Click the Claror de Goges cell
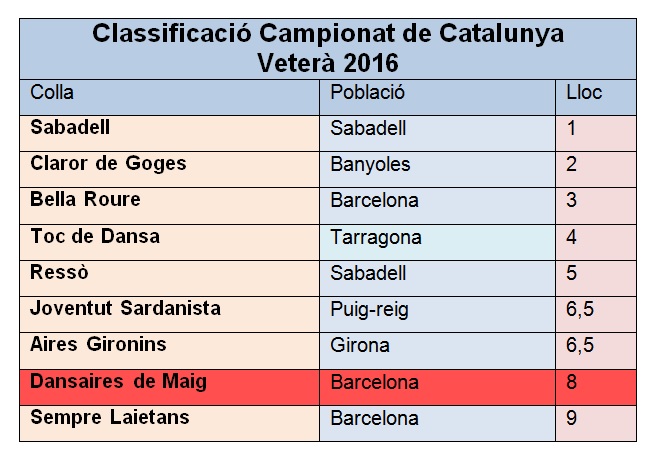The width and height of the screenshot is (663, 465). 170,170
